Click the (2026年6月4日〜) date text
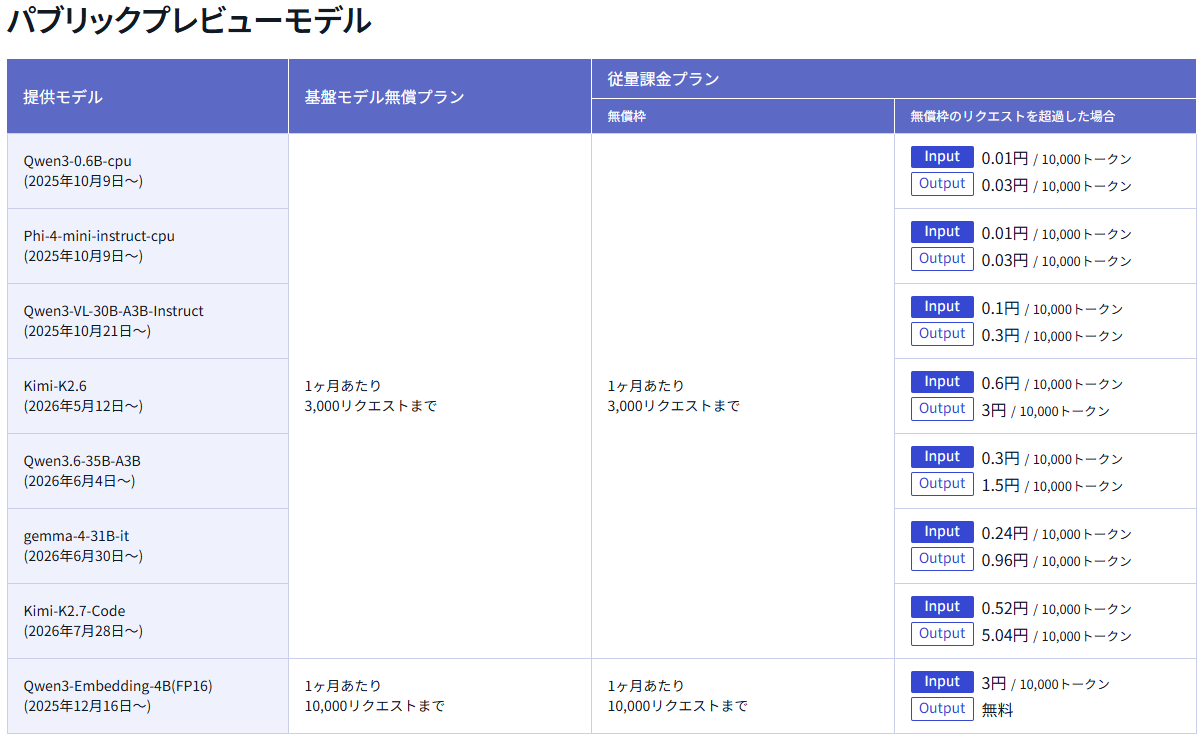Viewport: 1203px width, 739px height. pos(79,481)
